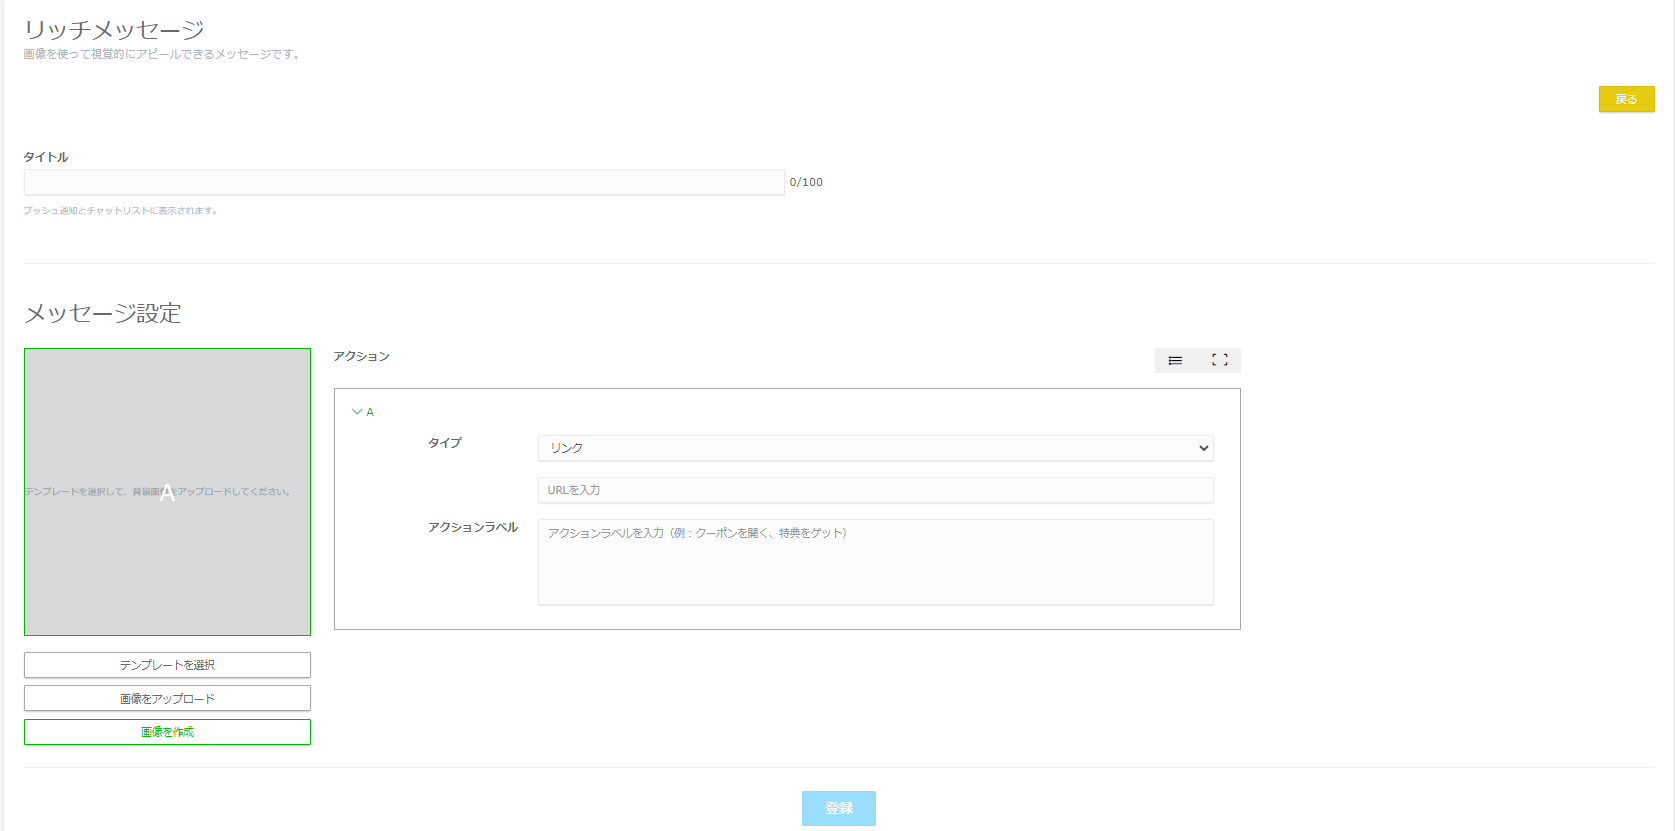Viewport: 1675px width, 831px height.
Task: Click the アクションラベル label text
Action: [x=473, y=527]
